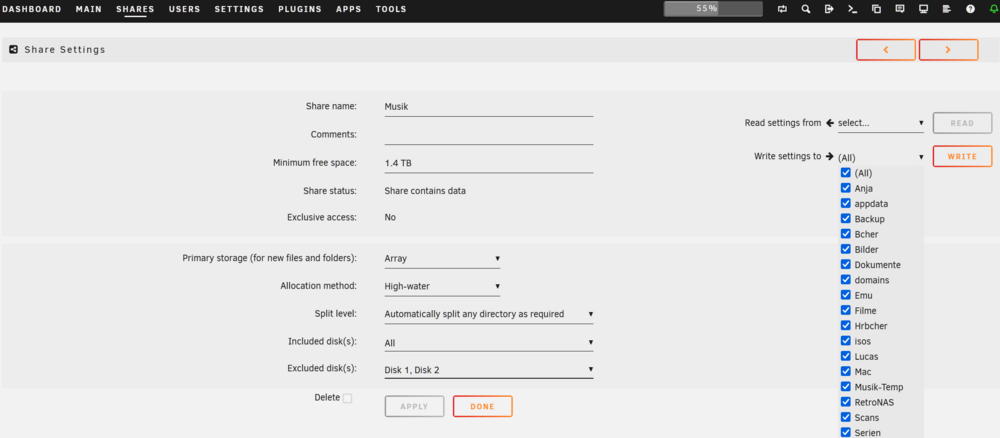Open the APPS tab
The width and height of the screenshot is (1000, 438).
pyautogui.click(x=349, y=9)
